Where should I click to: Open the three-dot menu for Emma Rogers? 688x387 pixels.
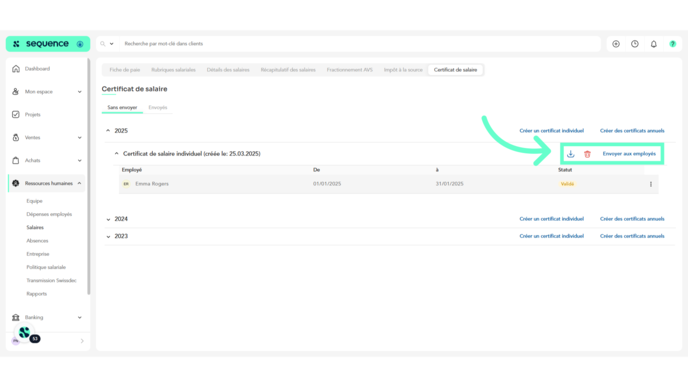(651, 184)
